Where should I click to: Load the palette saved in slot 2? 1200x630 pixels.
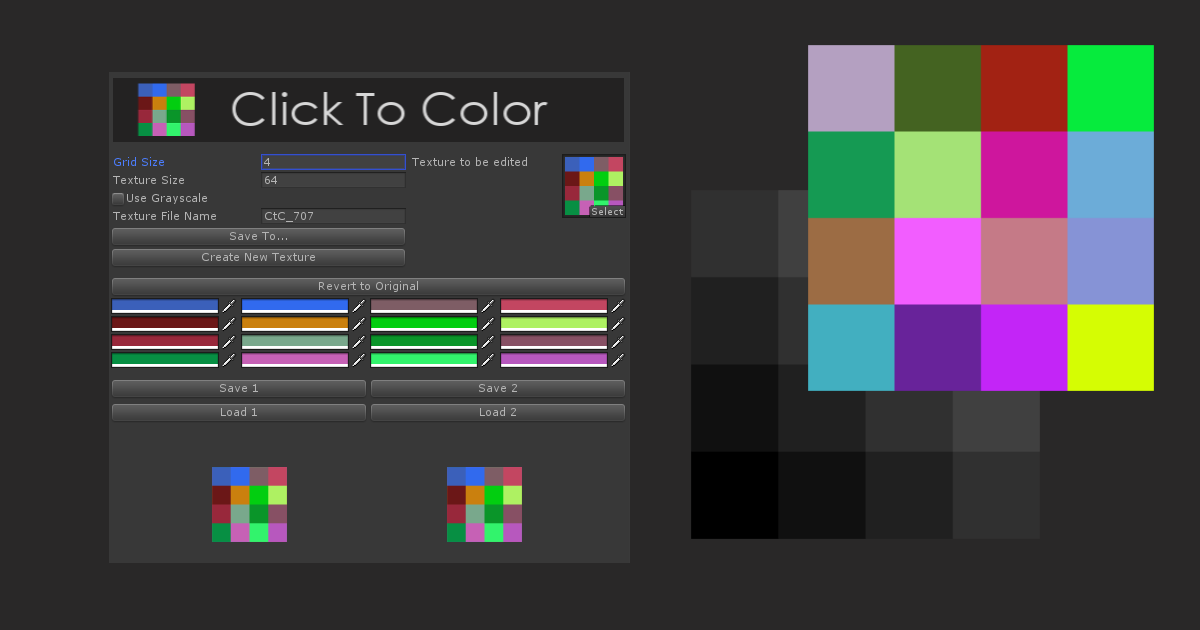497,411
